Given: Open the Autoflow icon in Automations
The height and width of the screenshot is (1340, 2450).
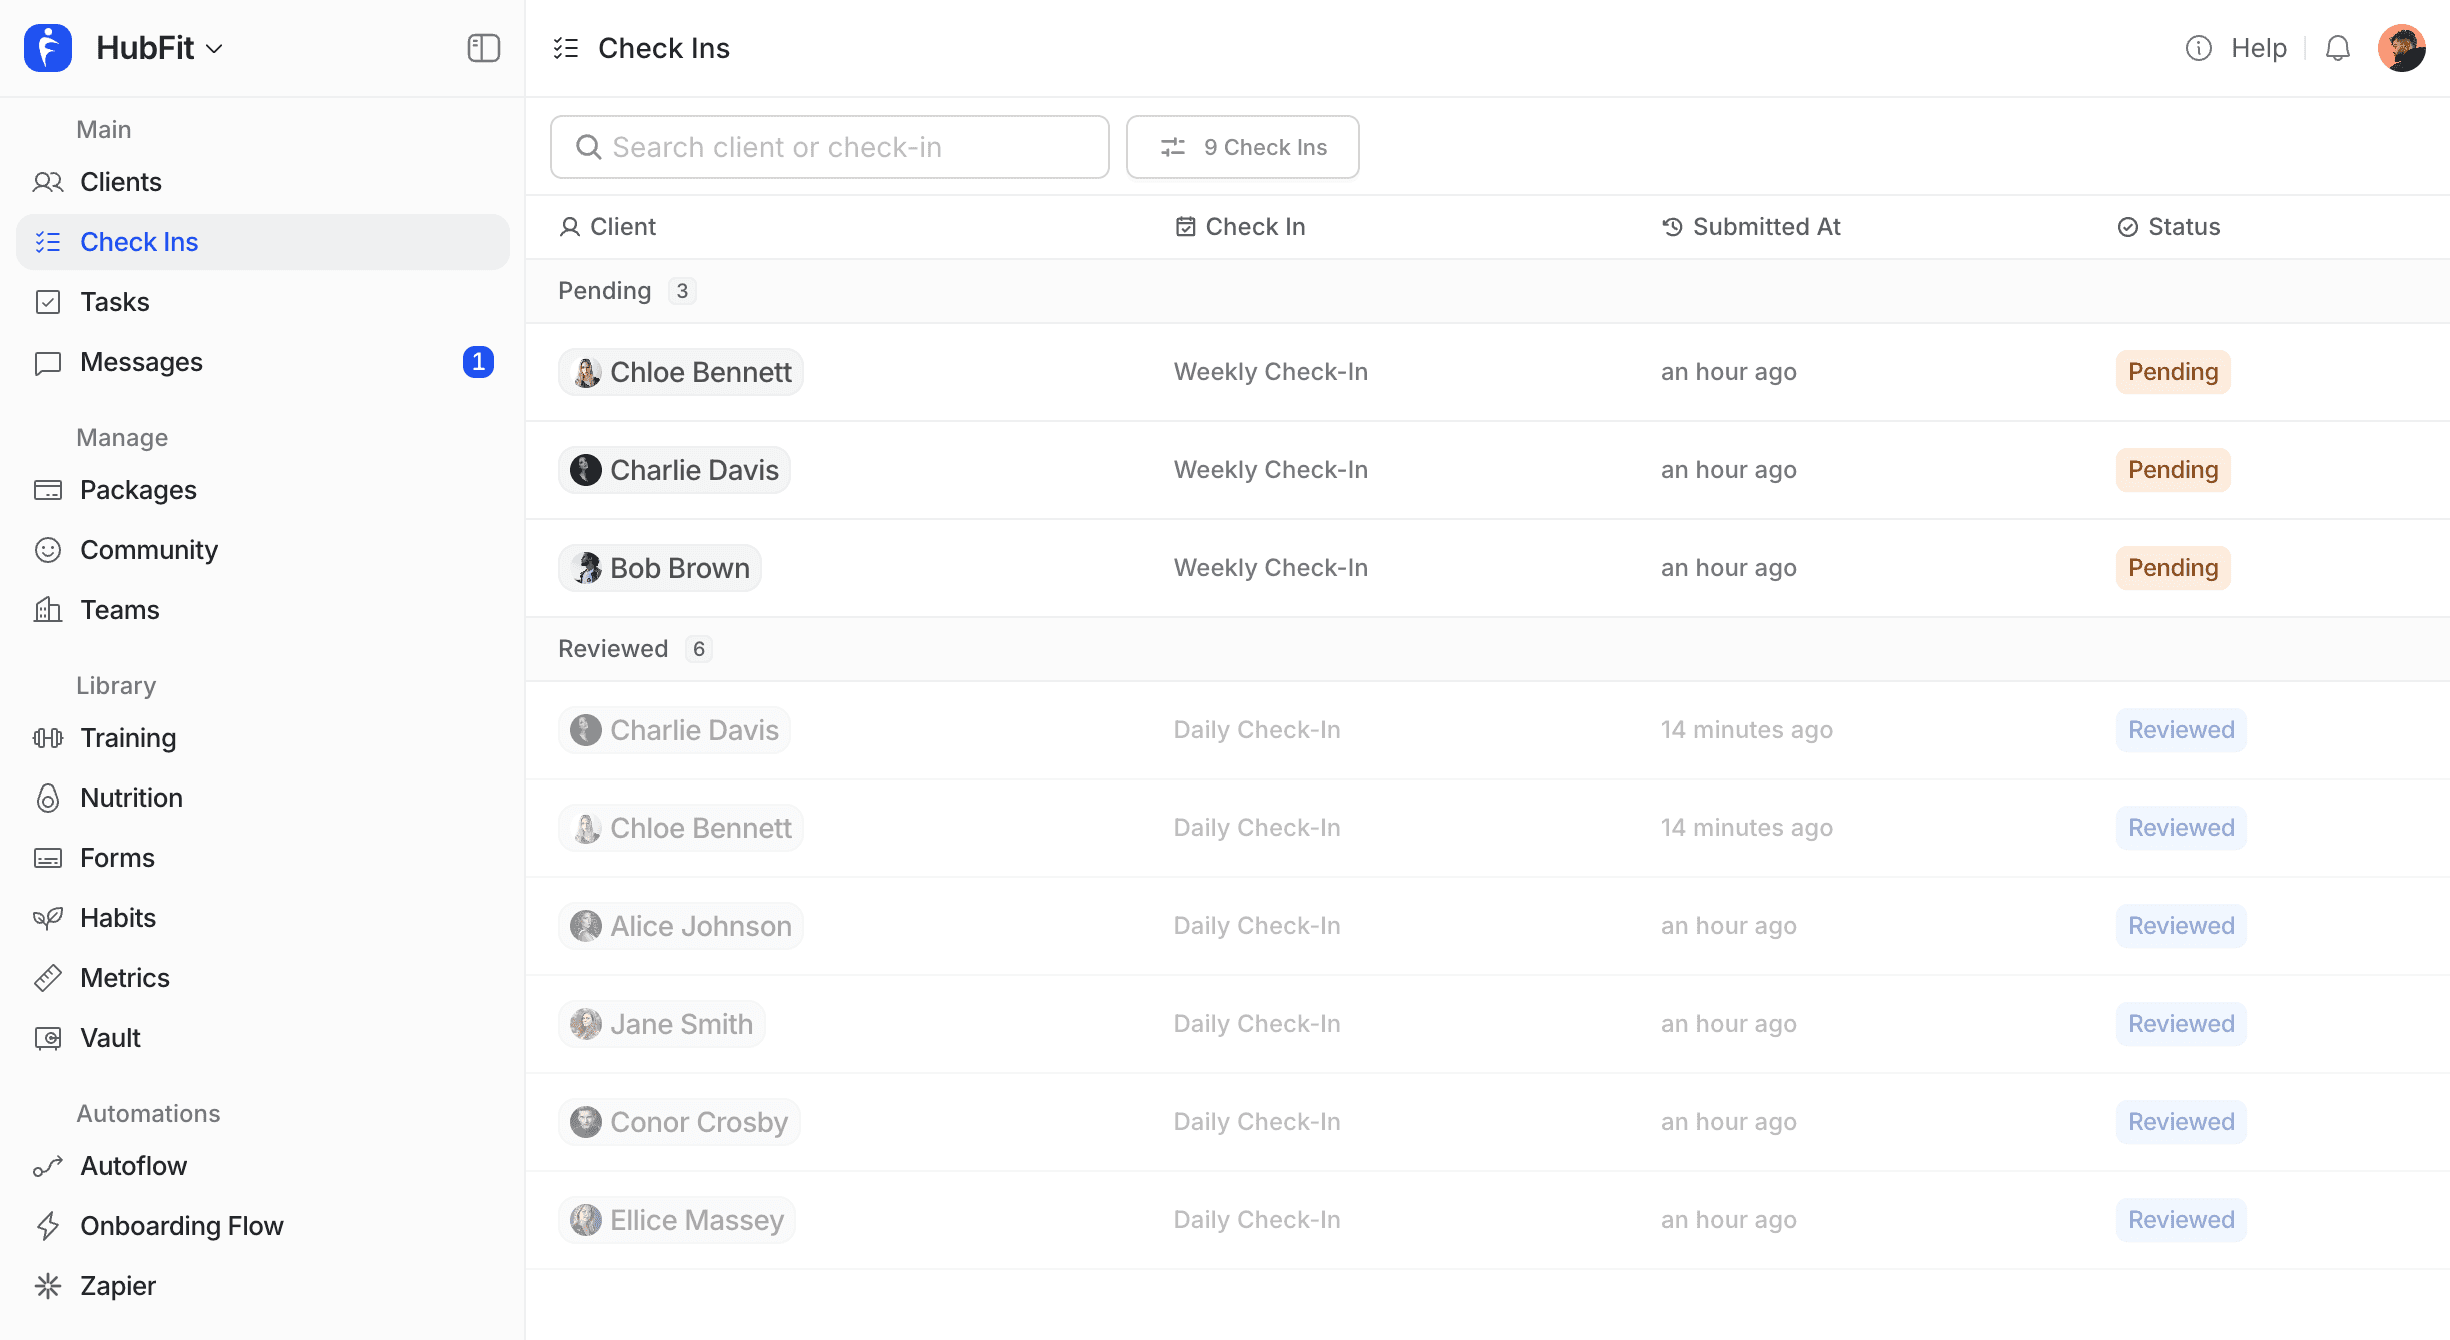Looking at the screenshot, I should pos(48,1166).
